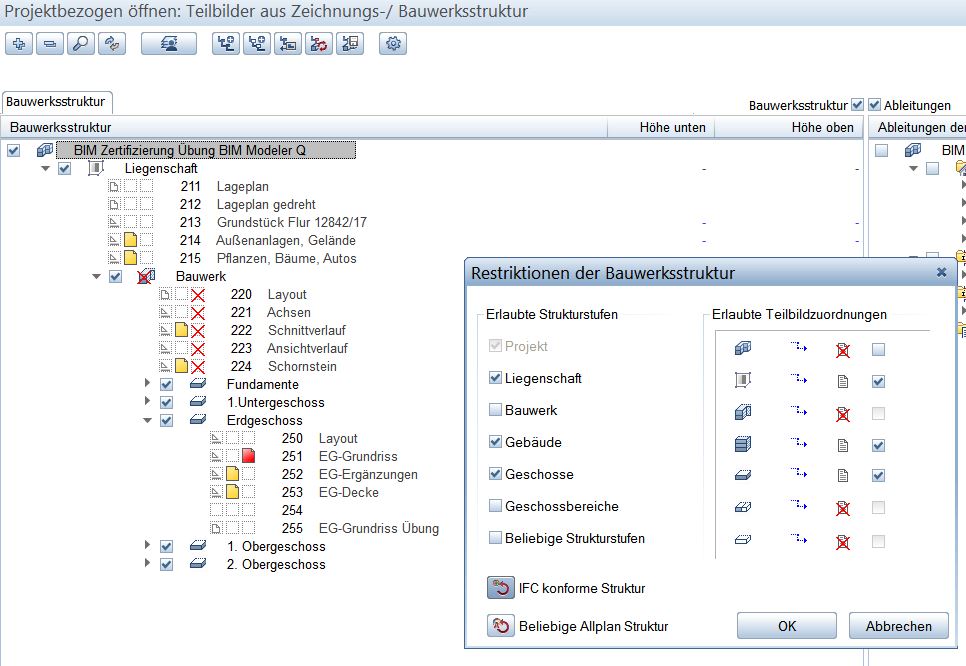This screenshot has height=666, width=966.
Task: Click the minus collapse-all toolbar icon
Action: [x=50, y=44]
